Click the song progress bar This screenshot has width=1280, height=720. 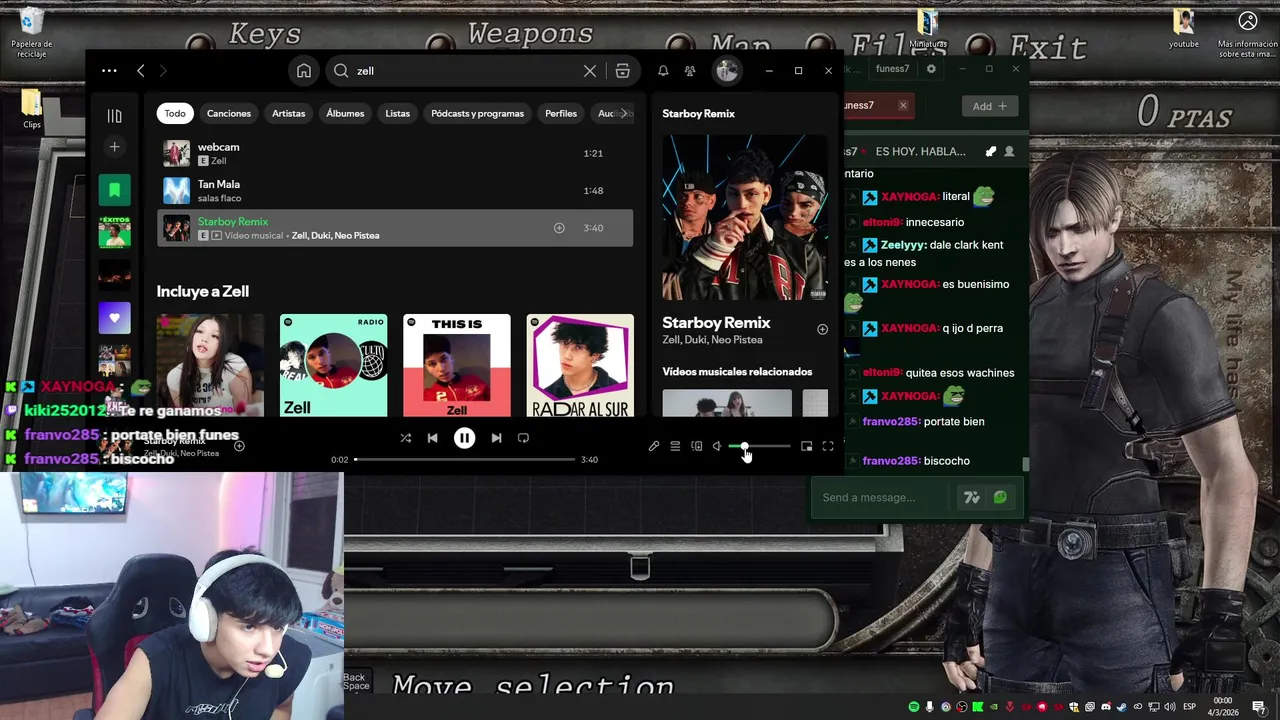465,459
